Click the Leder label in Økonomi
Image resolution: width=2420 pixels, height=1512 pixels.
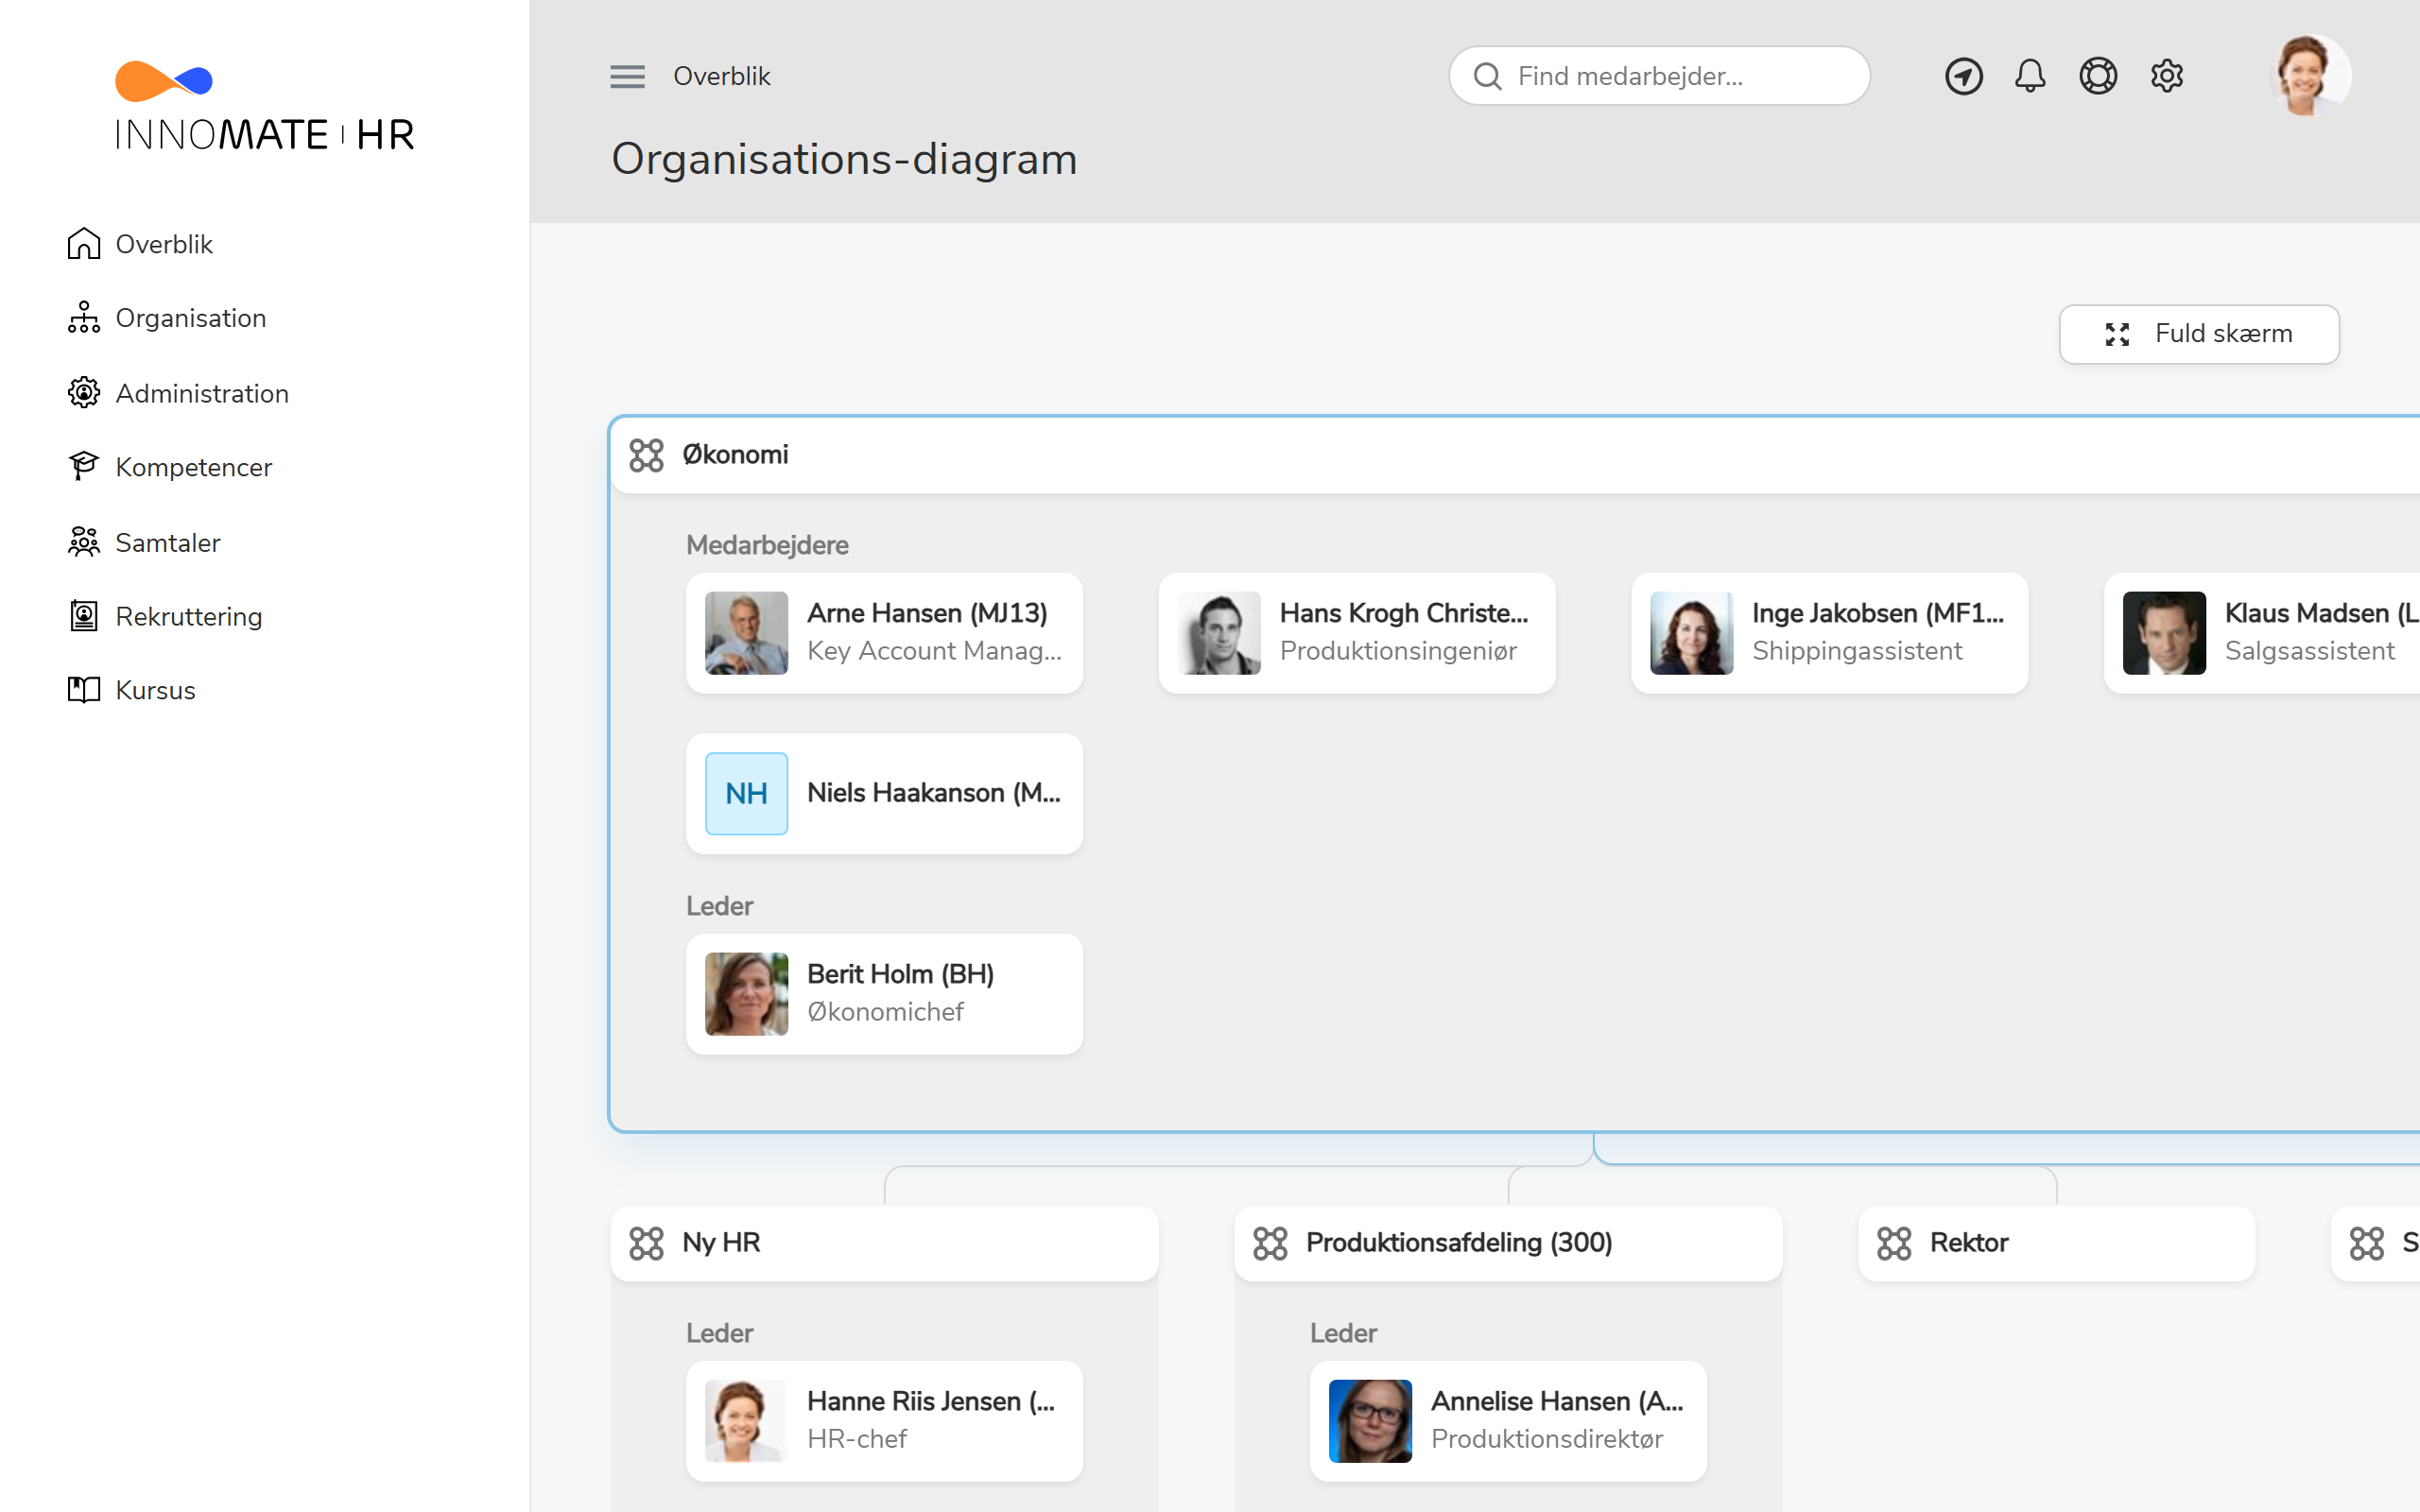coord(719,906)
